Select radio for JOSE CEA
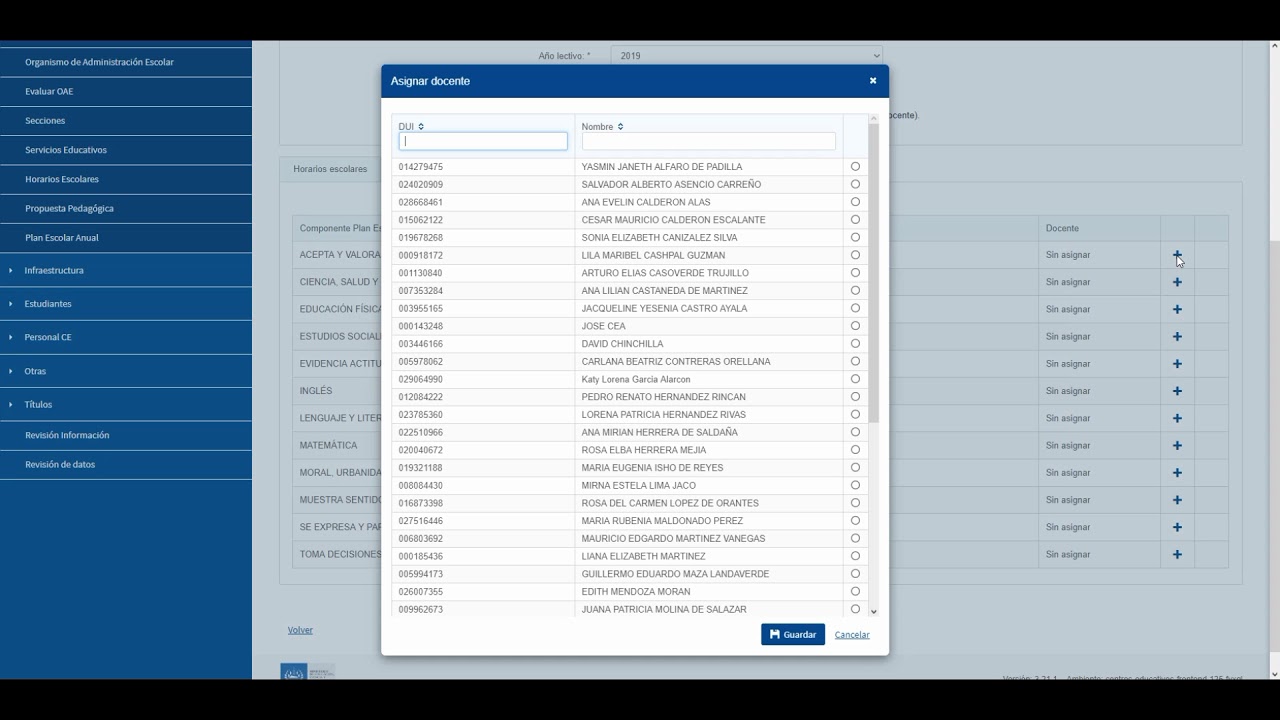This screenshot has height=720, width=1280. (855, 326)
